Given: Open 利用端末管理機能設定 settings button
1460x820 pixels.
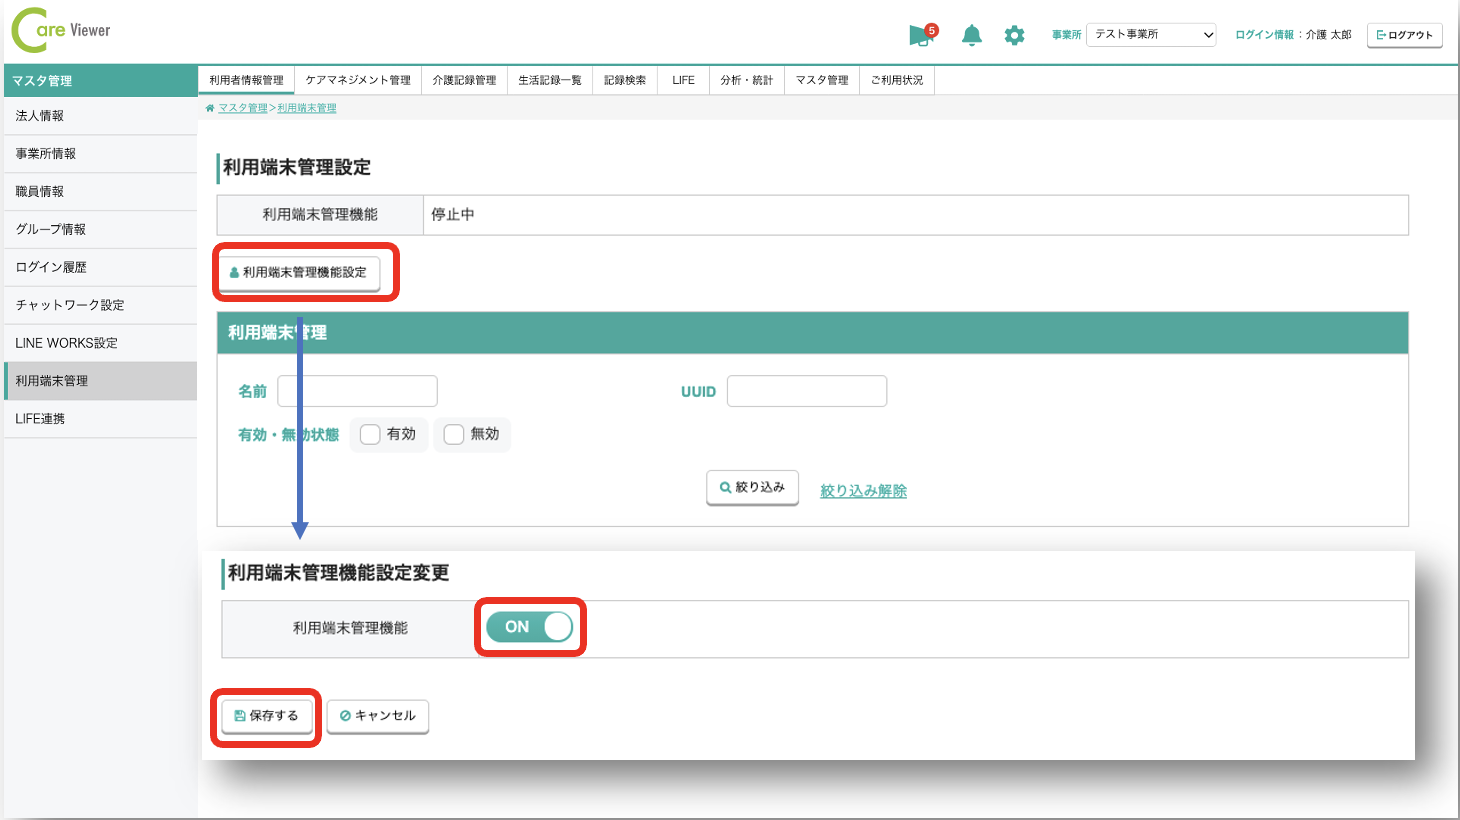Looking at the screenshot, I should tap(299, 272).
